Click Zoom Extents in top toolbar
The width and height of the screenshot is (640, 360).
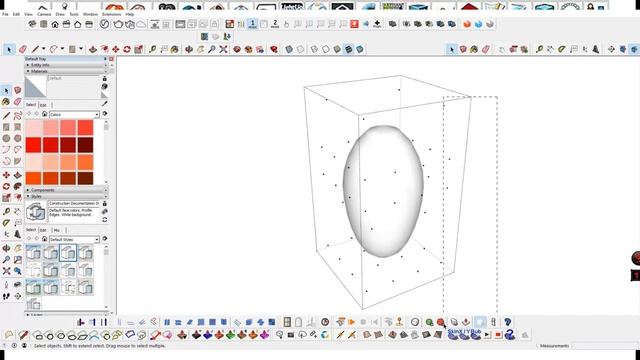223,49
